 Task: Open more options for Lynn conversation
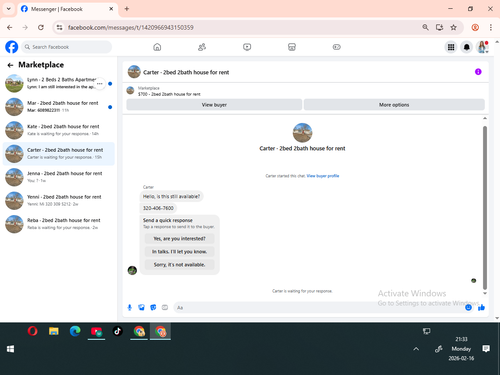100,84
